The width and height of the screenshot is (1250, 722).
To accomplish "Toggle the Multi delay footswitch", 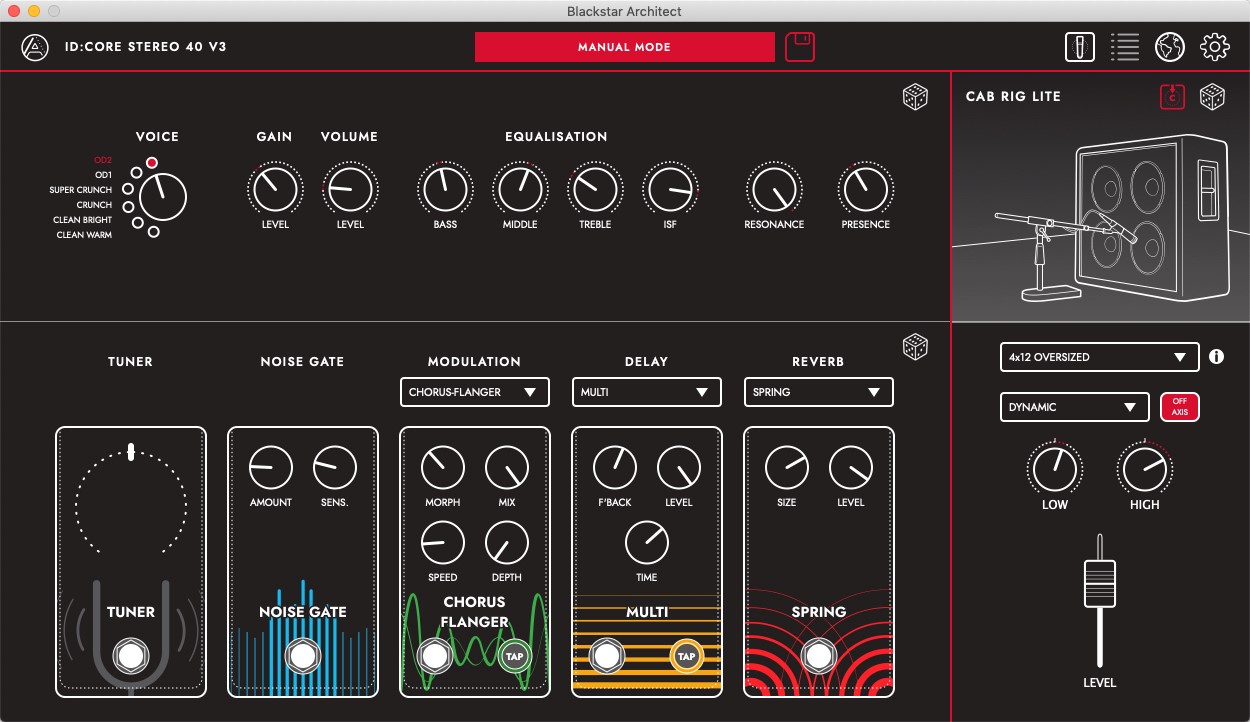I will pyautogui.click(x=606, y=657).
